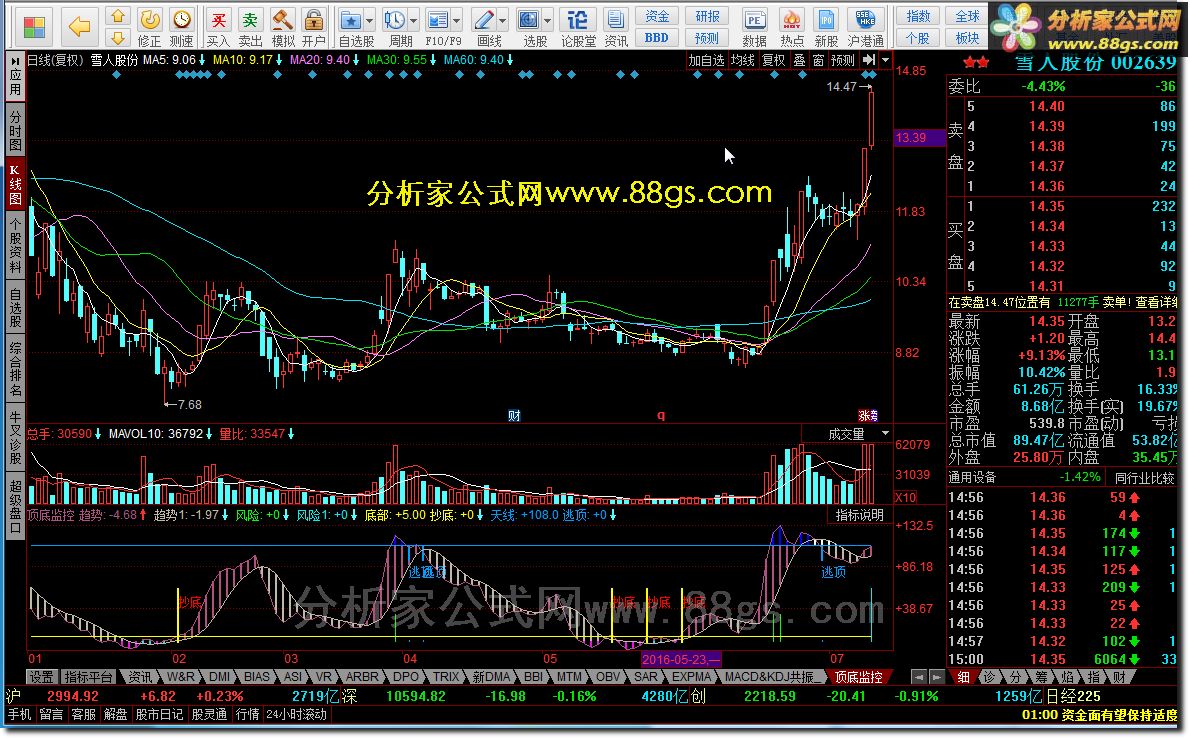Click the 买入 buy icon
1190x738 pixels.
tap(218, 27)
